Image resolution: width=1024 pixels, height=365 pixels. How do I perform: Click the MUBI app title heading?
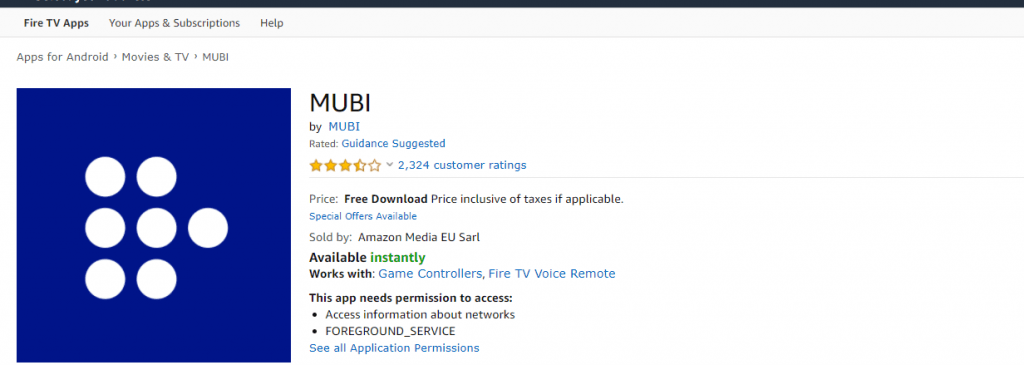340,103
